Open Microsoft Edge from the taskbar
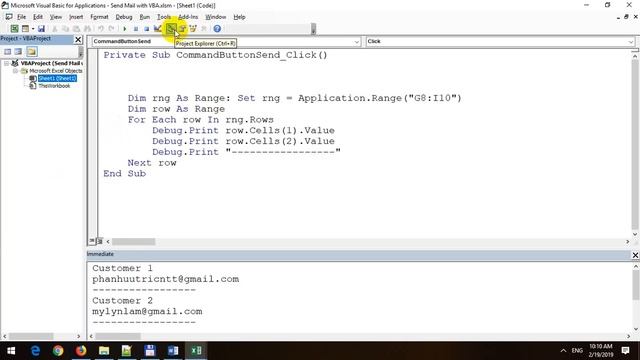 pos(36,351)
